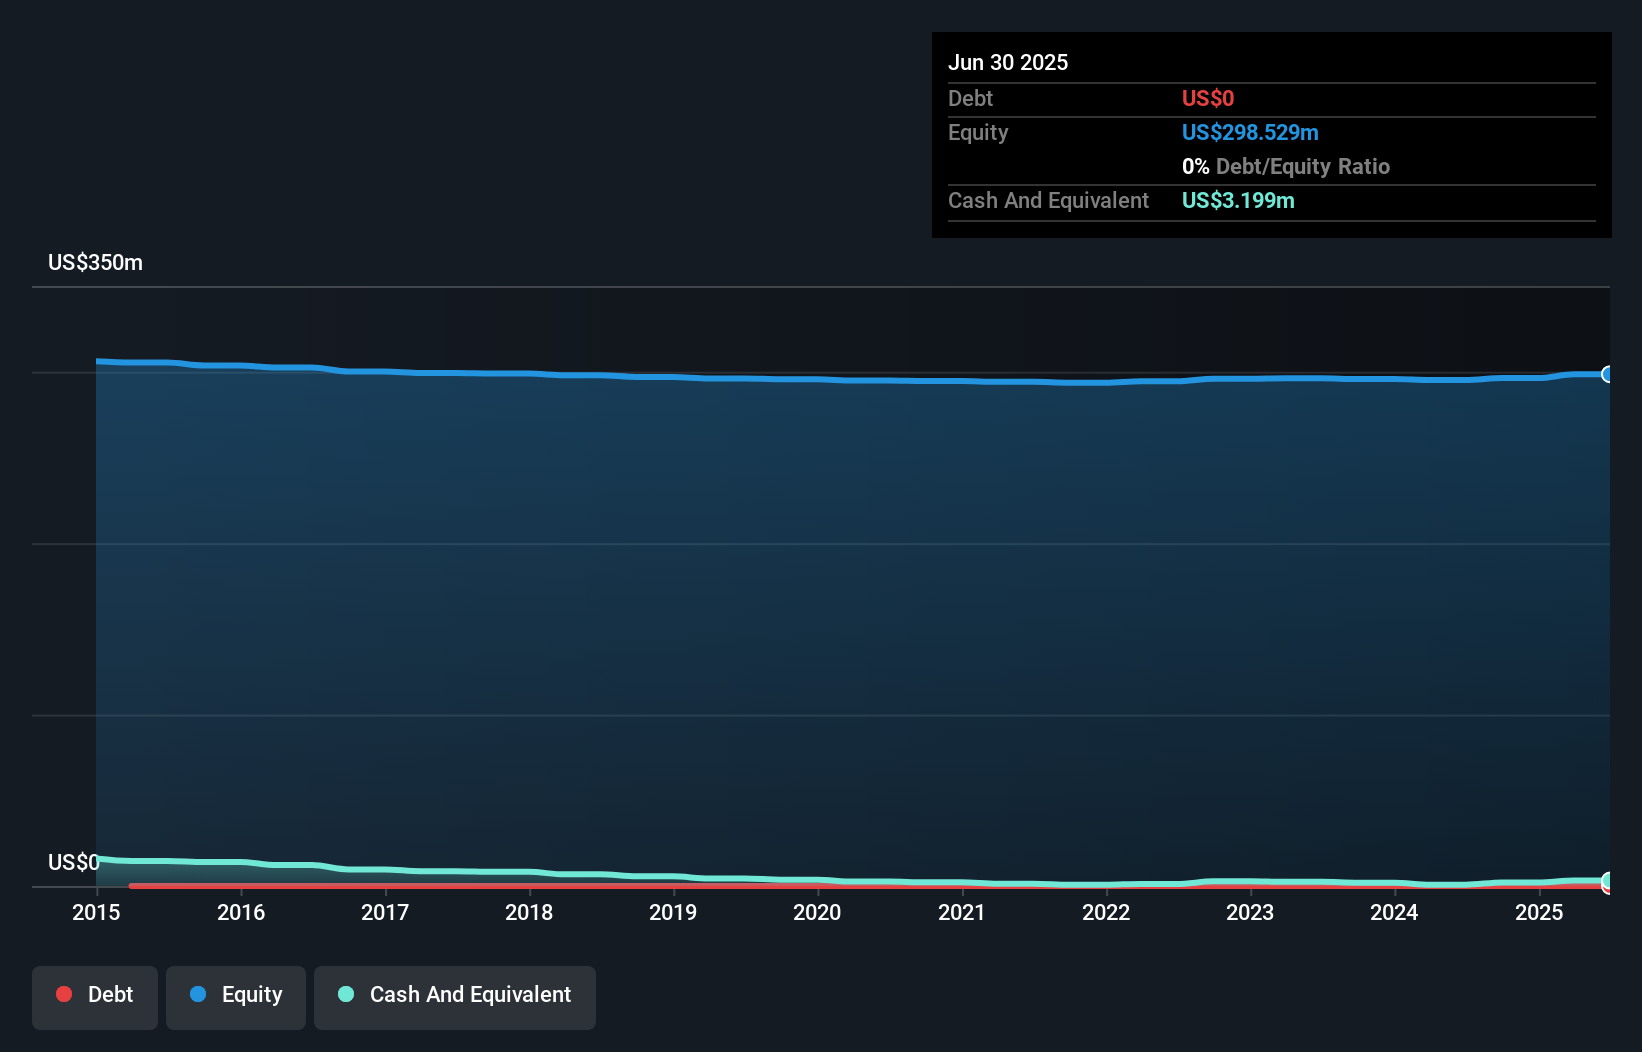Screen dimensions: 1642x1052
Task: Click the US$0 Debt value in tooltip
Action: tap(1208, 98)
